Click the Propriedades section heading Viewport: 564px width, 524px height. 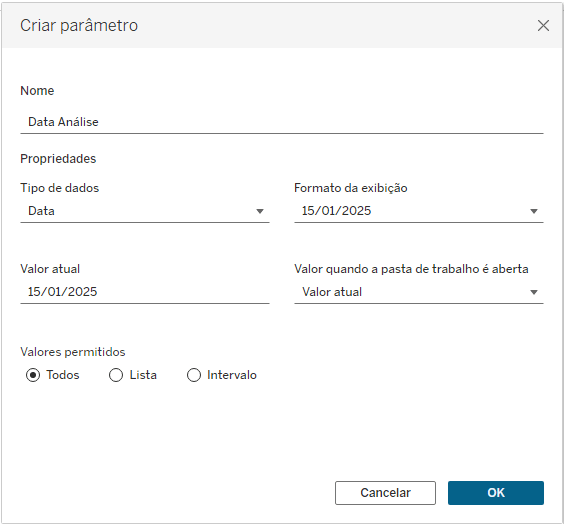click(x=58, y=159)
